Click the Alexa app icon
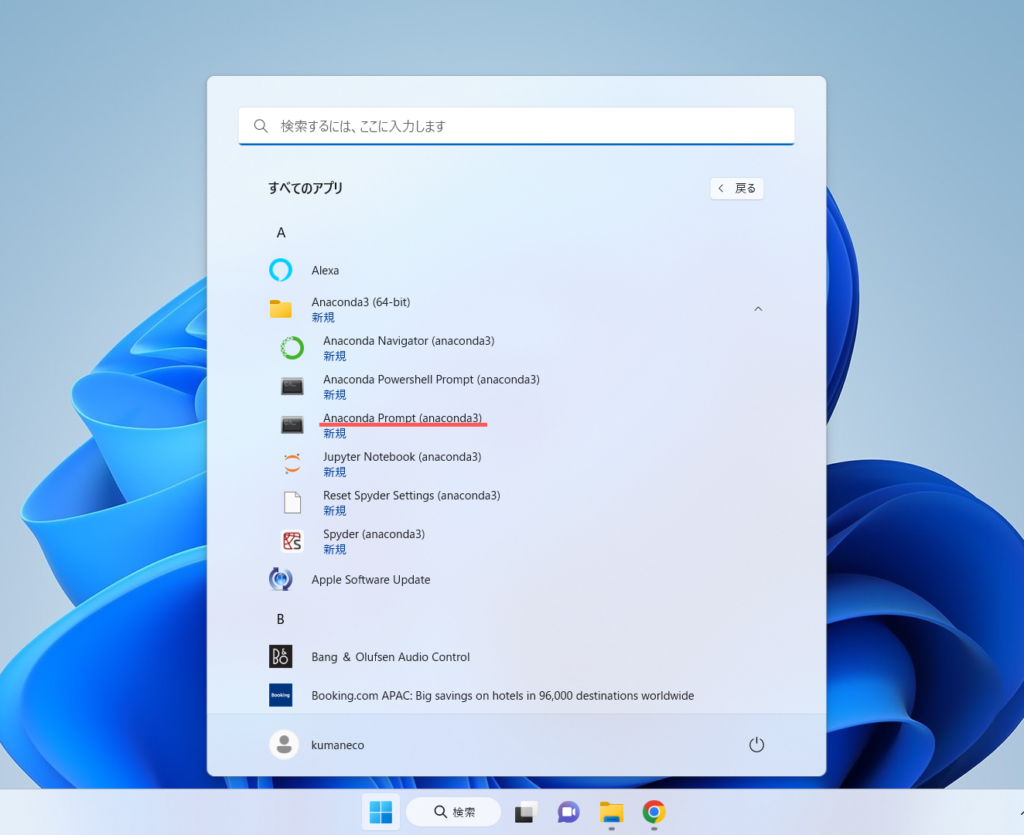This screenshot has height=835, width=1024. click(281, 270)
